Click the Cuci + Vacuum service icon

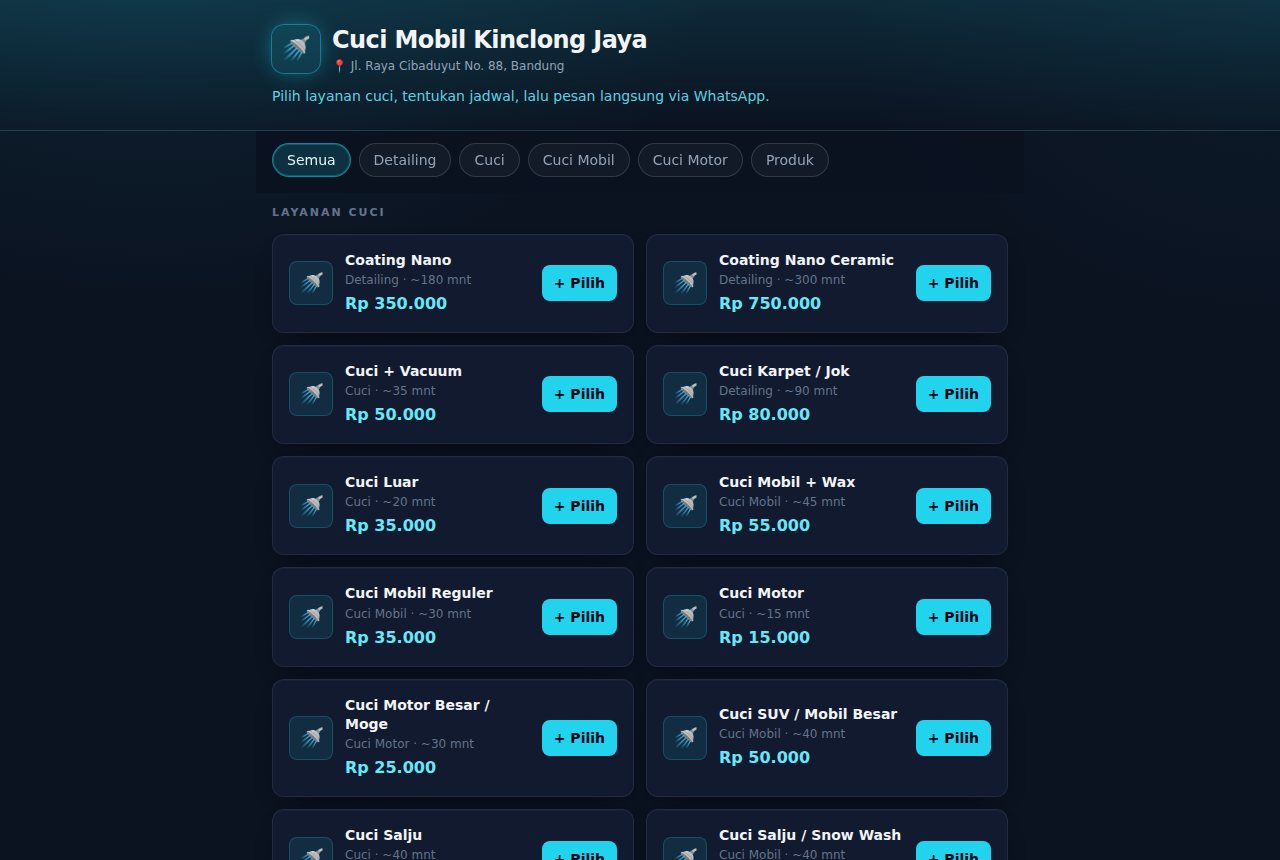coord(311,394)
